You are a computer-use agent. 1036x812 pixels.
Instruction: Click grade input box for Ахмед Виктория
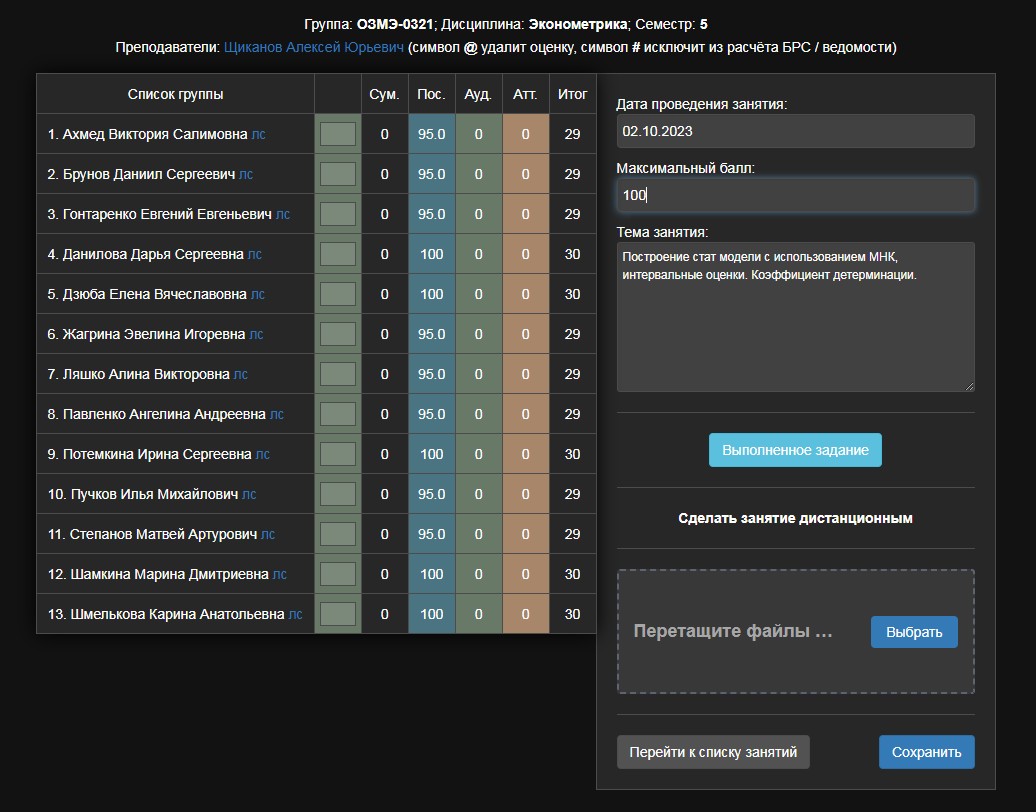pyautogui.click(x=338, y=134)
